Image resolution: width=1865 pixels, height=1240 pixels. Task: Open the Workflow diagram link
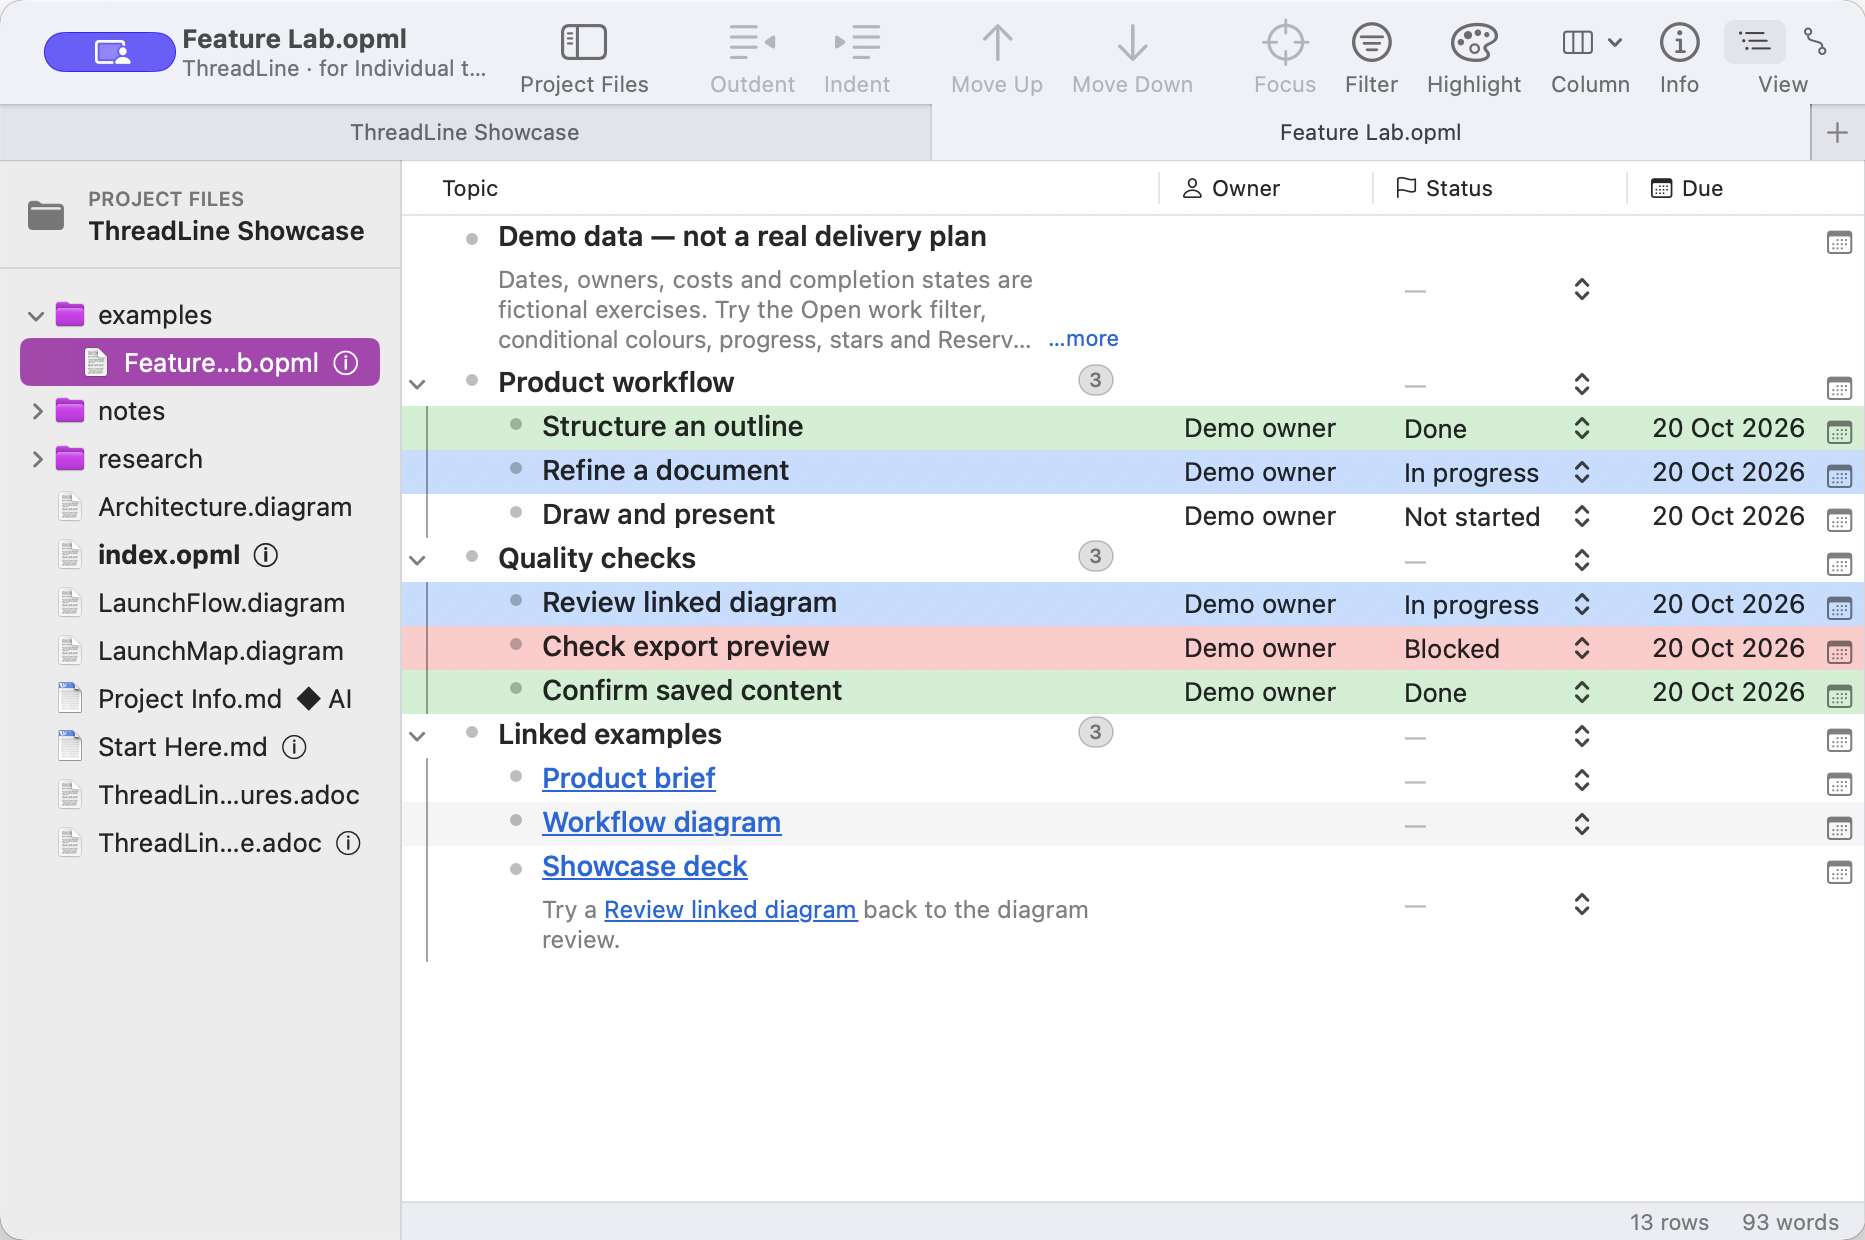[x=661, y=822]
